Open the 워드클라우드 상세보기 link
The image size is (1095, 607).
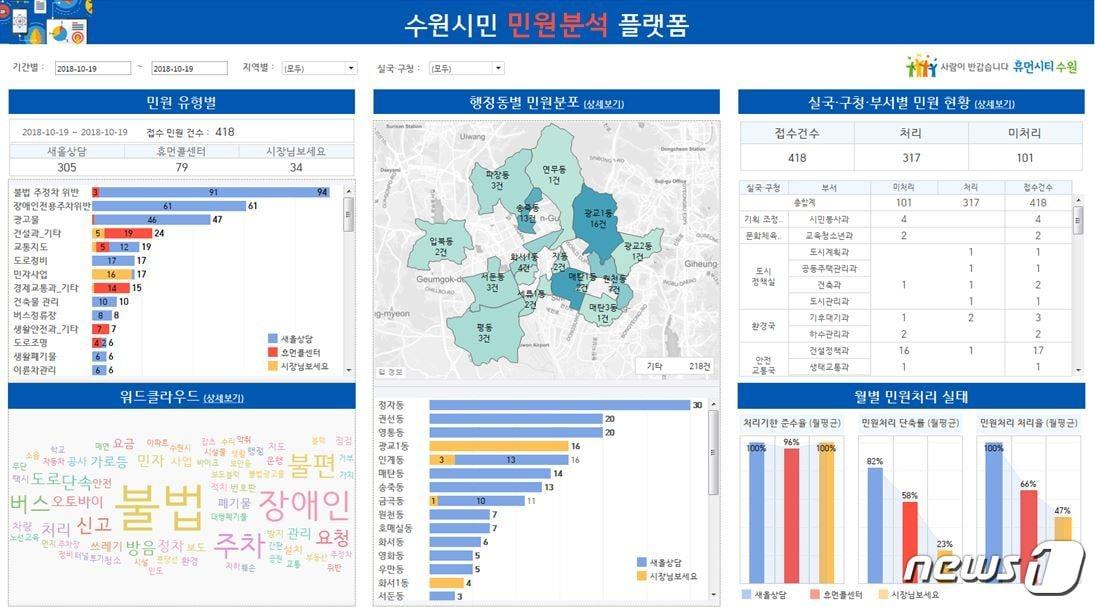[223, 397]
